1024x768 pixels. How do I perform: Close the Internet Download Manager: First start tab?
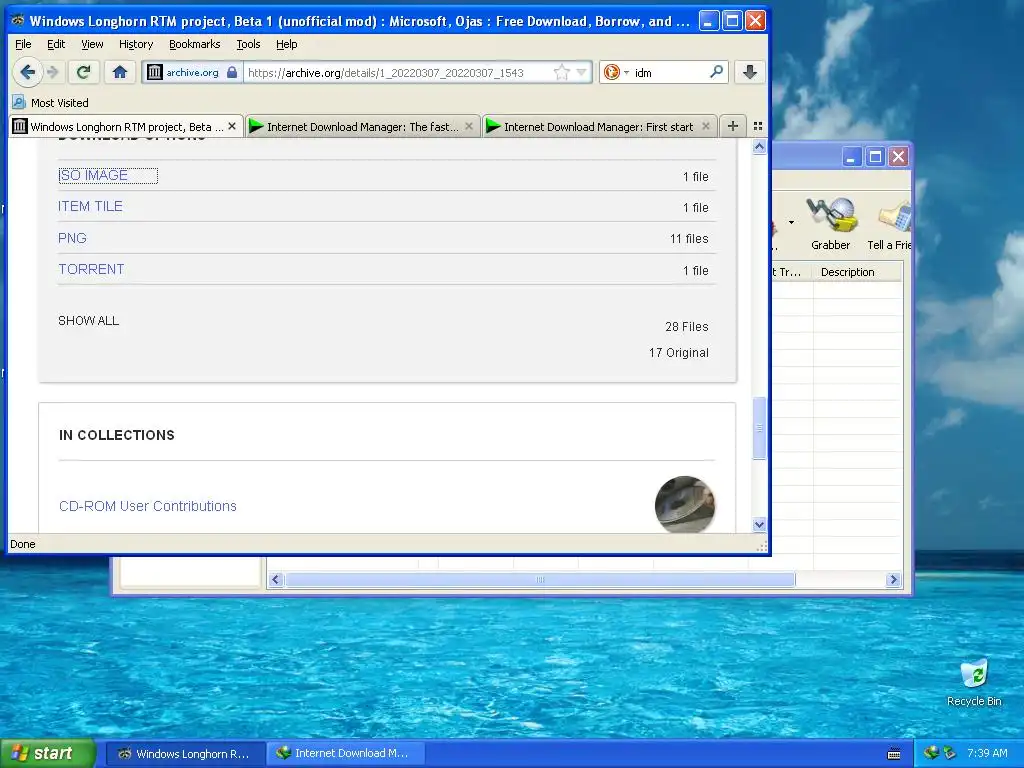pyautogui.click(x=705, y=127)
